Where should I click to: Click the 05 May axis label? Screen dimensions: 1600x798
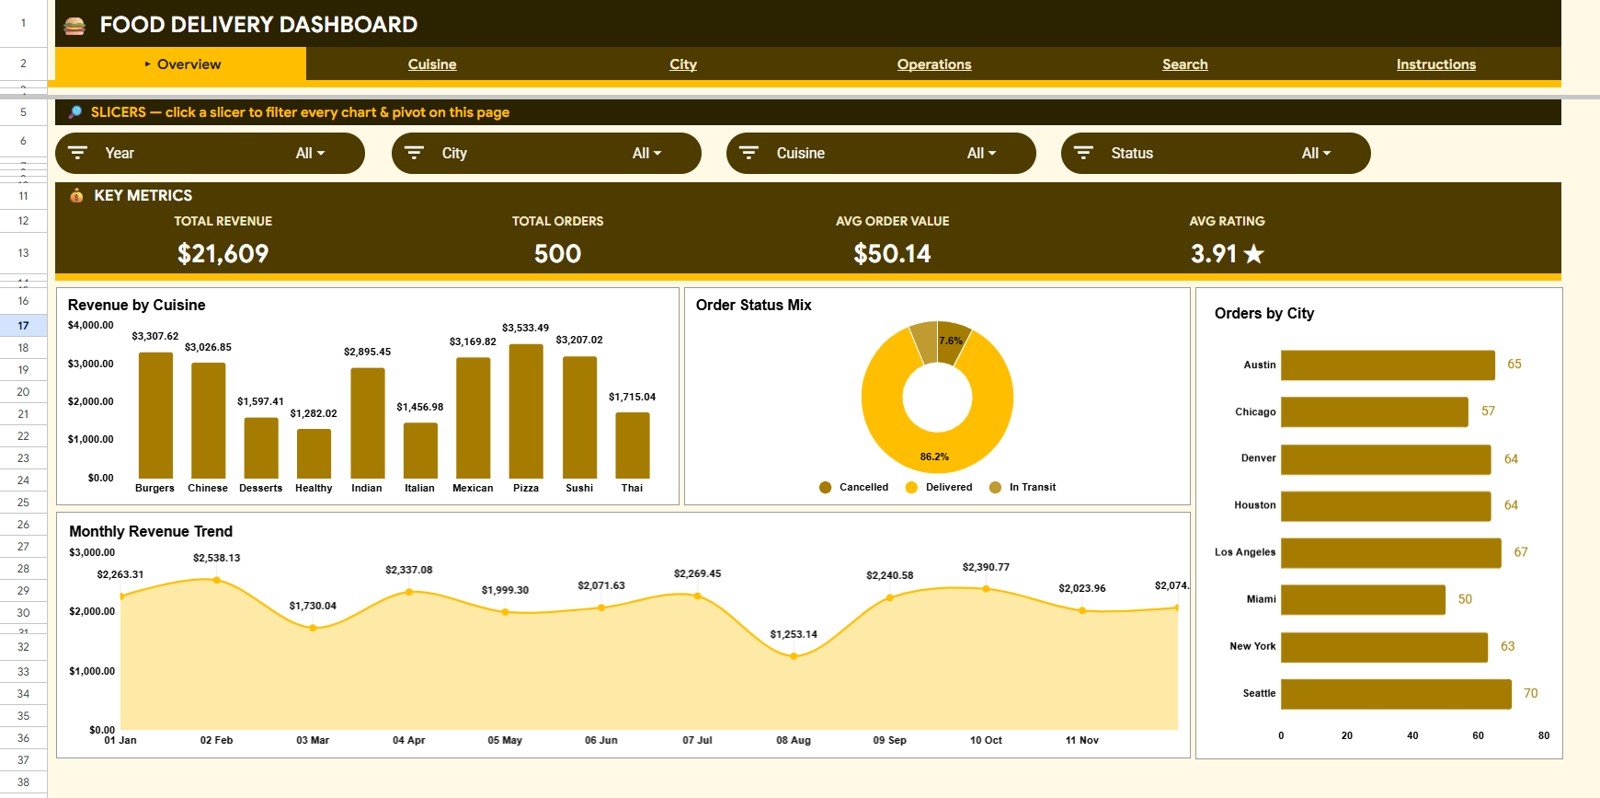[505, 740]
